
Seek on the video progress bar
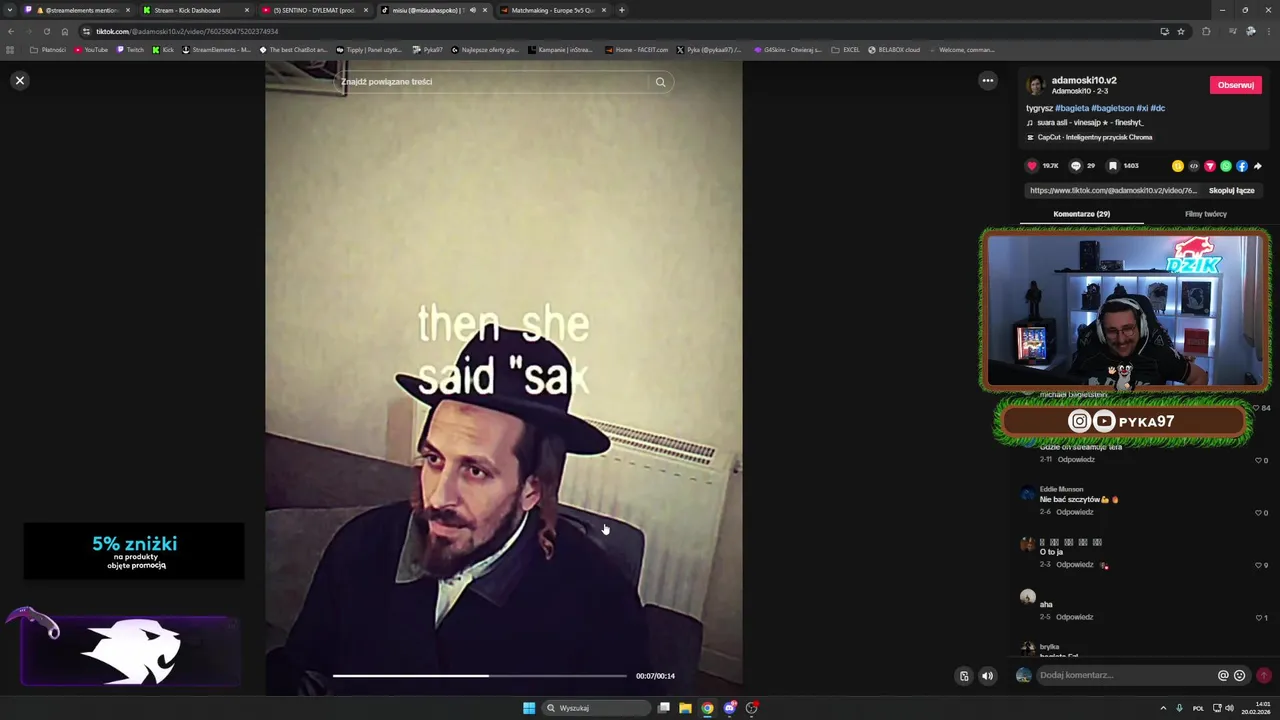(480, 676)
